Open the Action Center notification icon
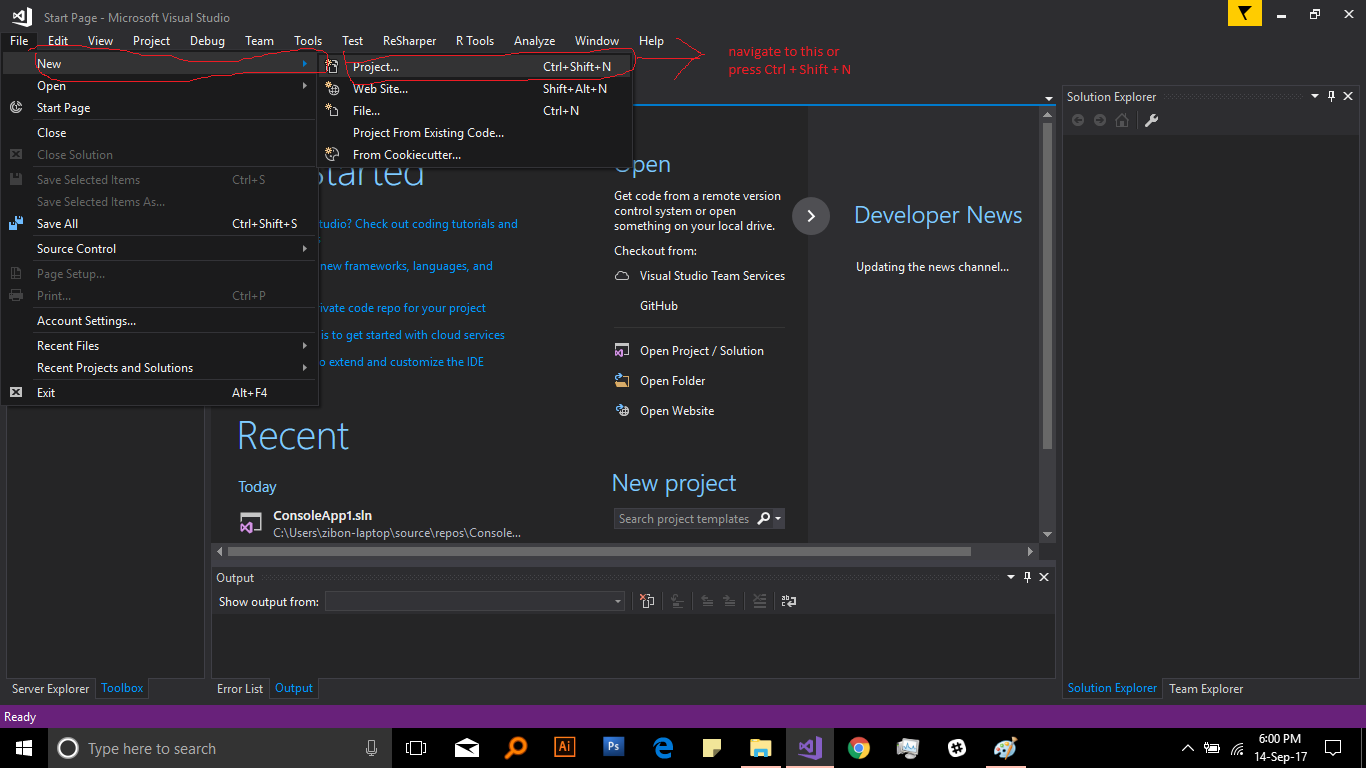 pos(1332,748)
